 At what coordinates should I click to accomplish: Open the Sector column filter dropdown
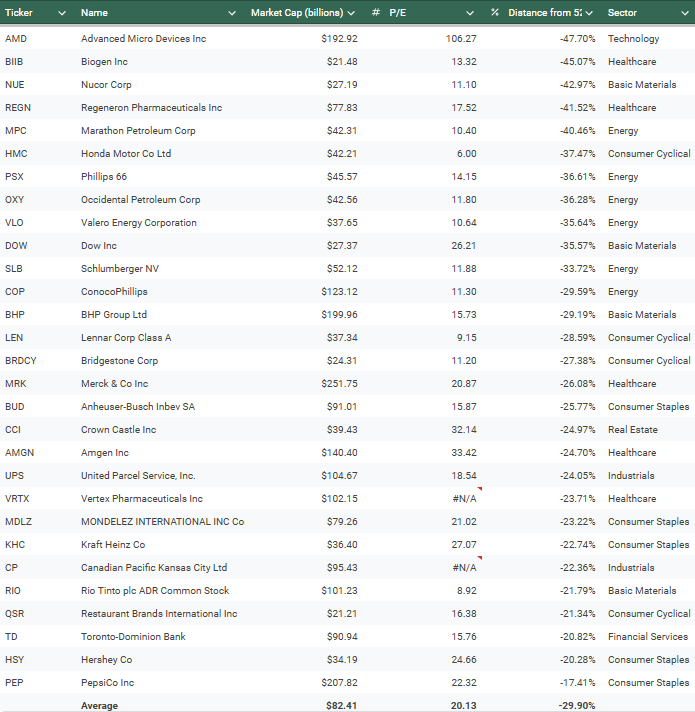685,13
